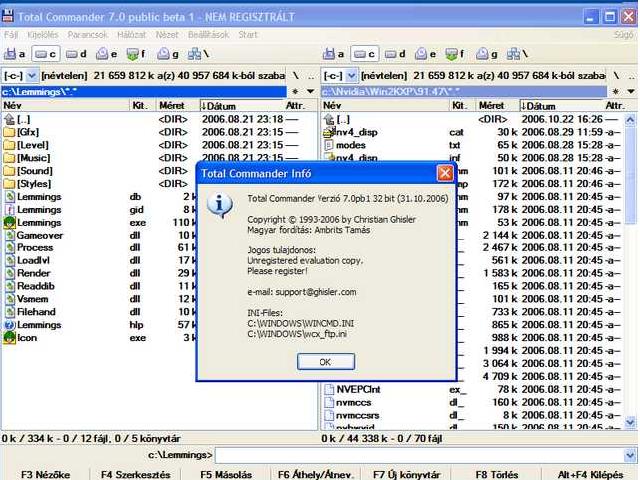The height and width of the screenshot is (480, 640).
Task: Open drive g in left panel
Action: (x=168, y=54)
